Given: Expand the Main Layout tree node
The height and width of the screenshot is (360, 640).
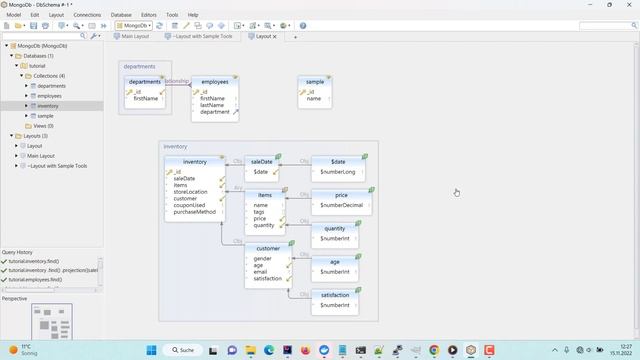Looking at the screenshot, I should point(17,156).
